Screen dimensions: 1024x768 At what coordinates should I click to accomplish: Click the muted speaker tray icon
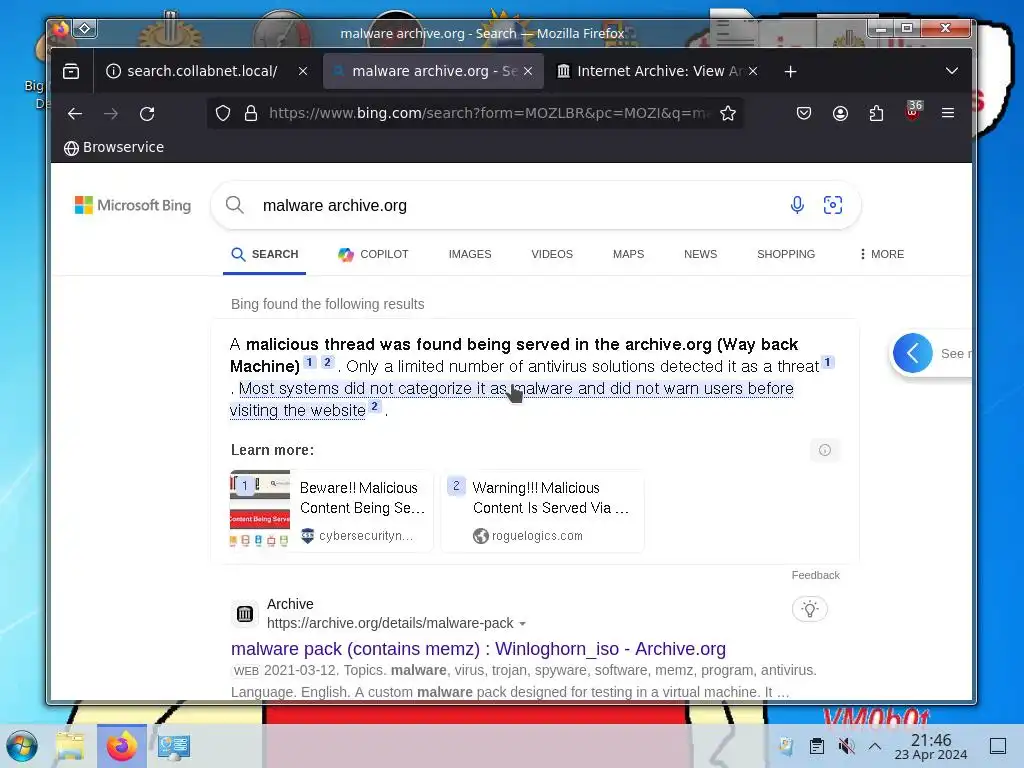coord(846,746)
